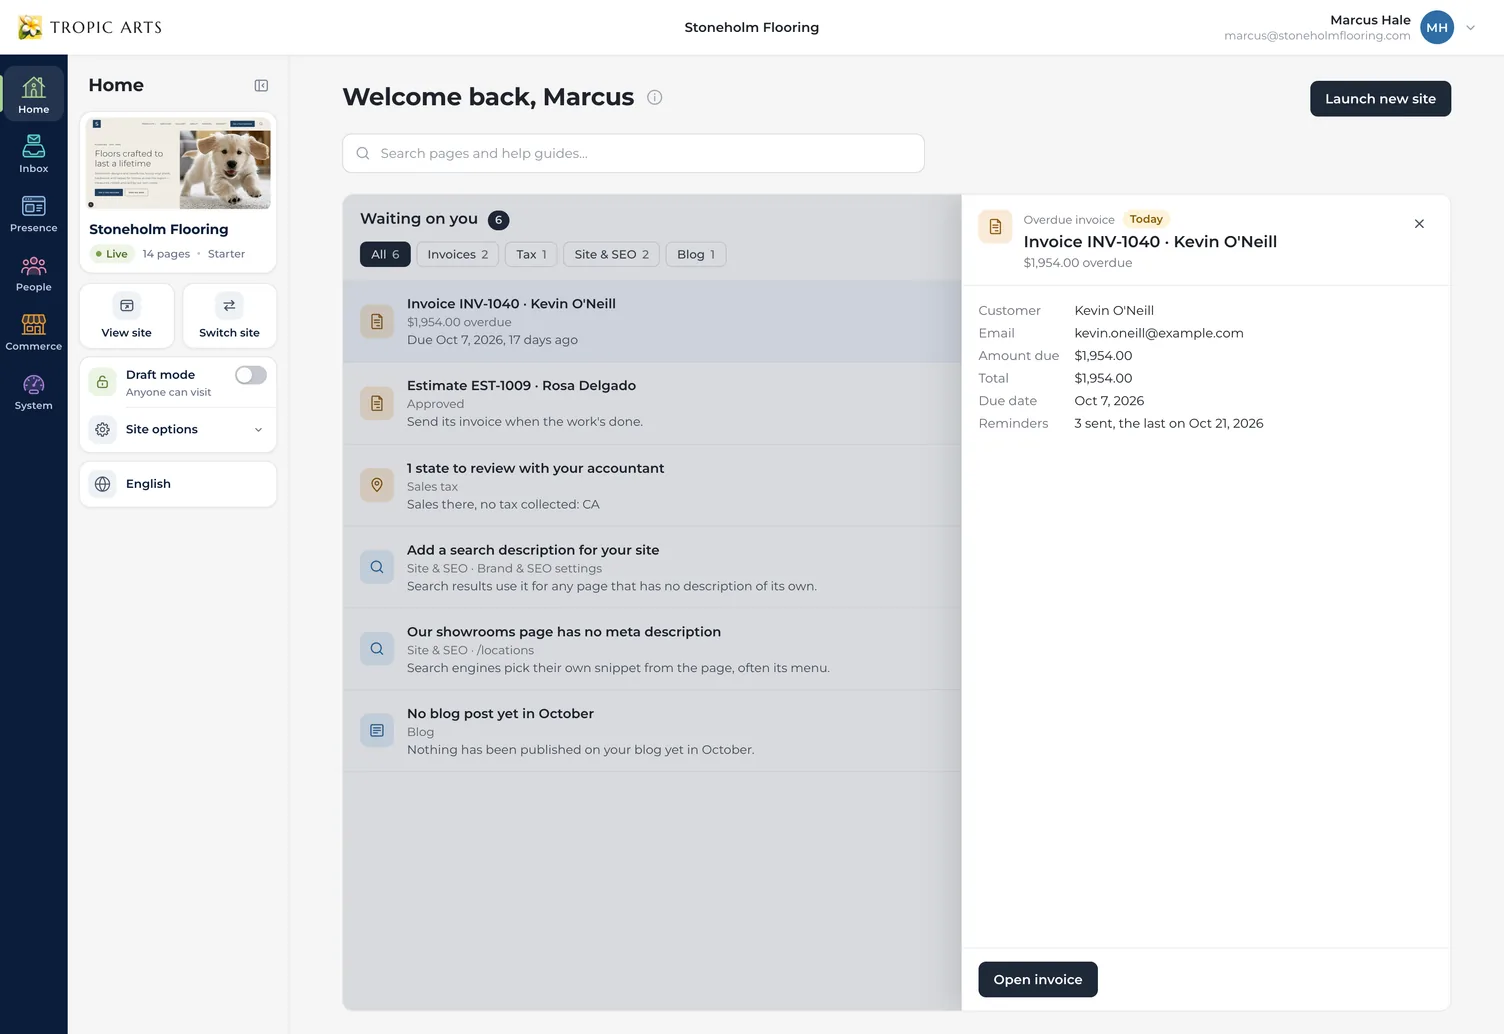
Task: Open the People section
Action: coord(33,273)
